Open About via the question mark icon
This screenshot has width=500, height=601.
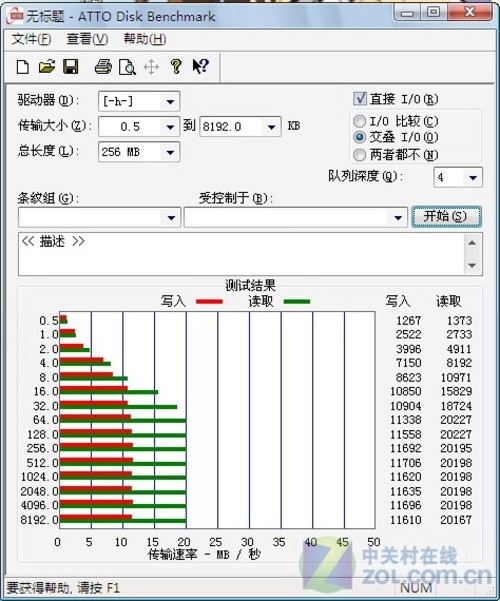[x=176, y=67]
